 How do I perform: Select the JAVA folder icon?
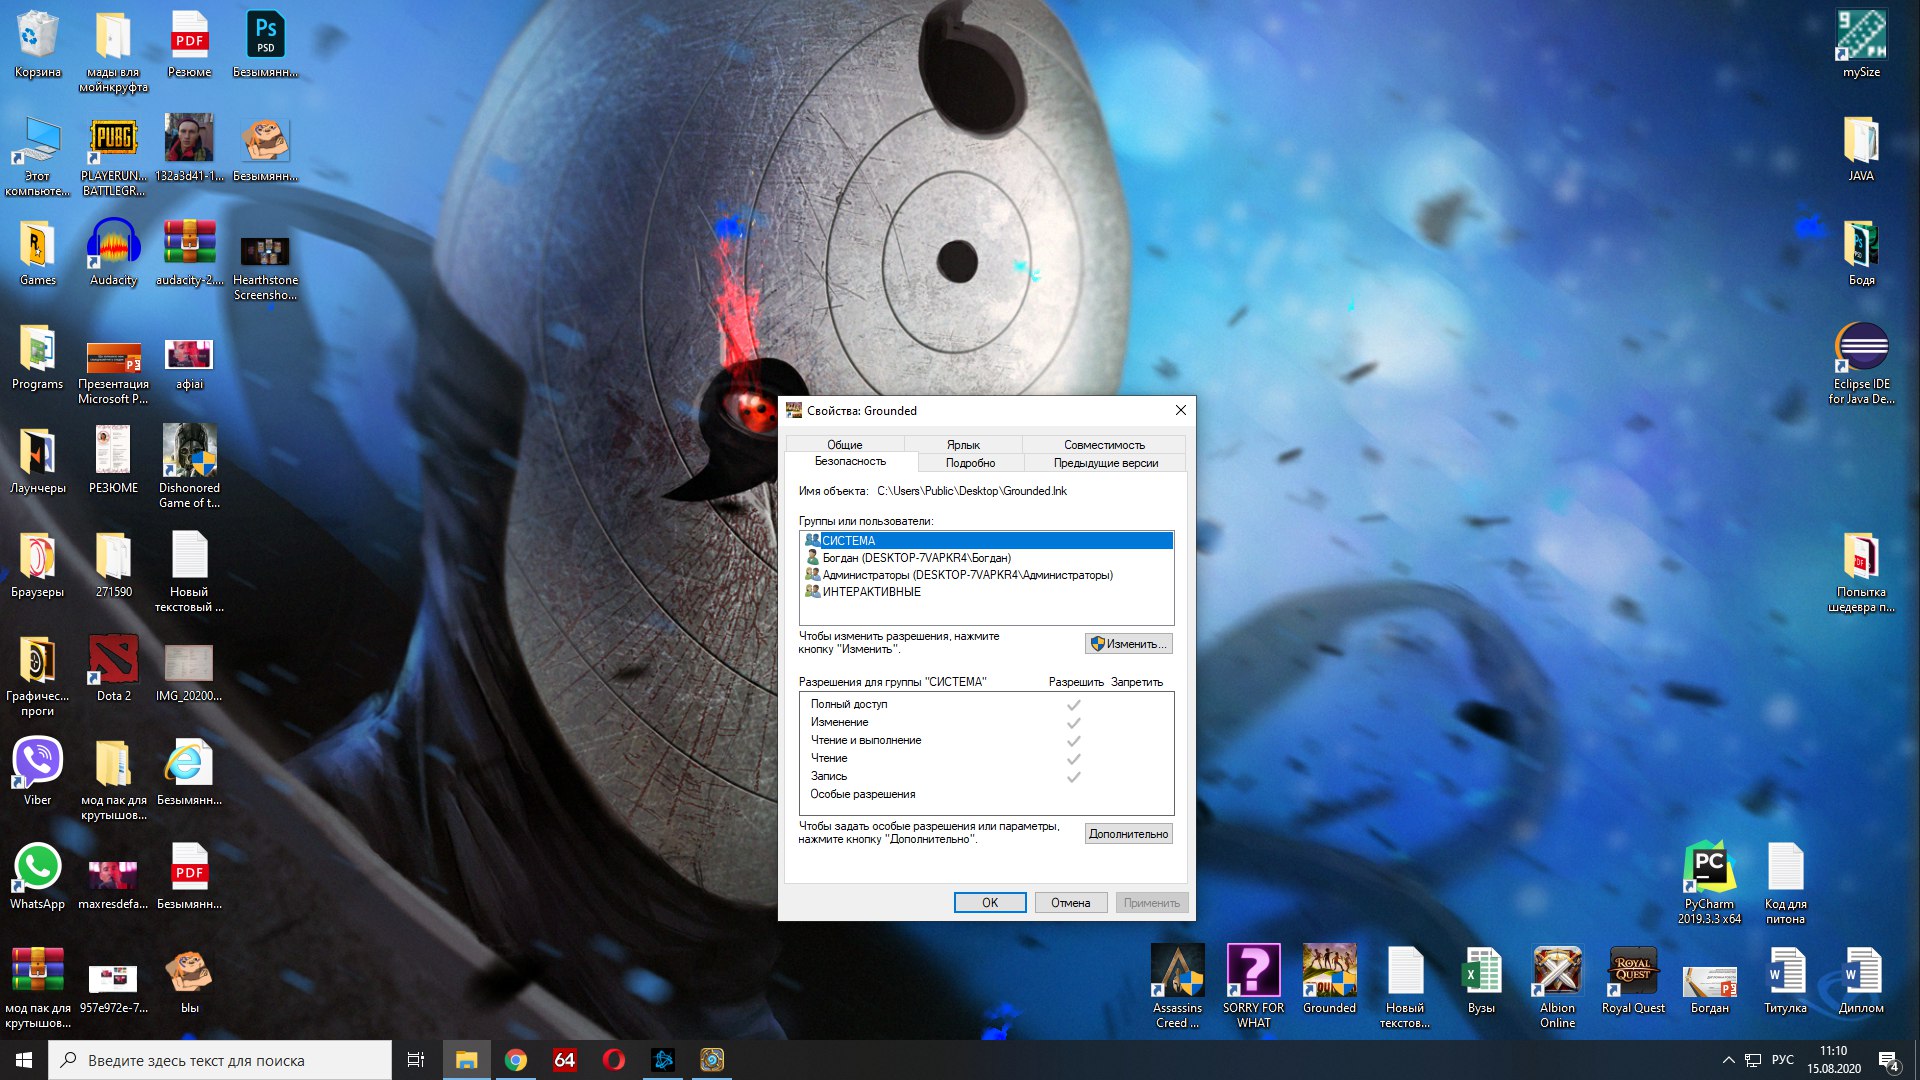[x=1861, y=149]
